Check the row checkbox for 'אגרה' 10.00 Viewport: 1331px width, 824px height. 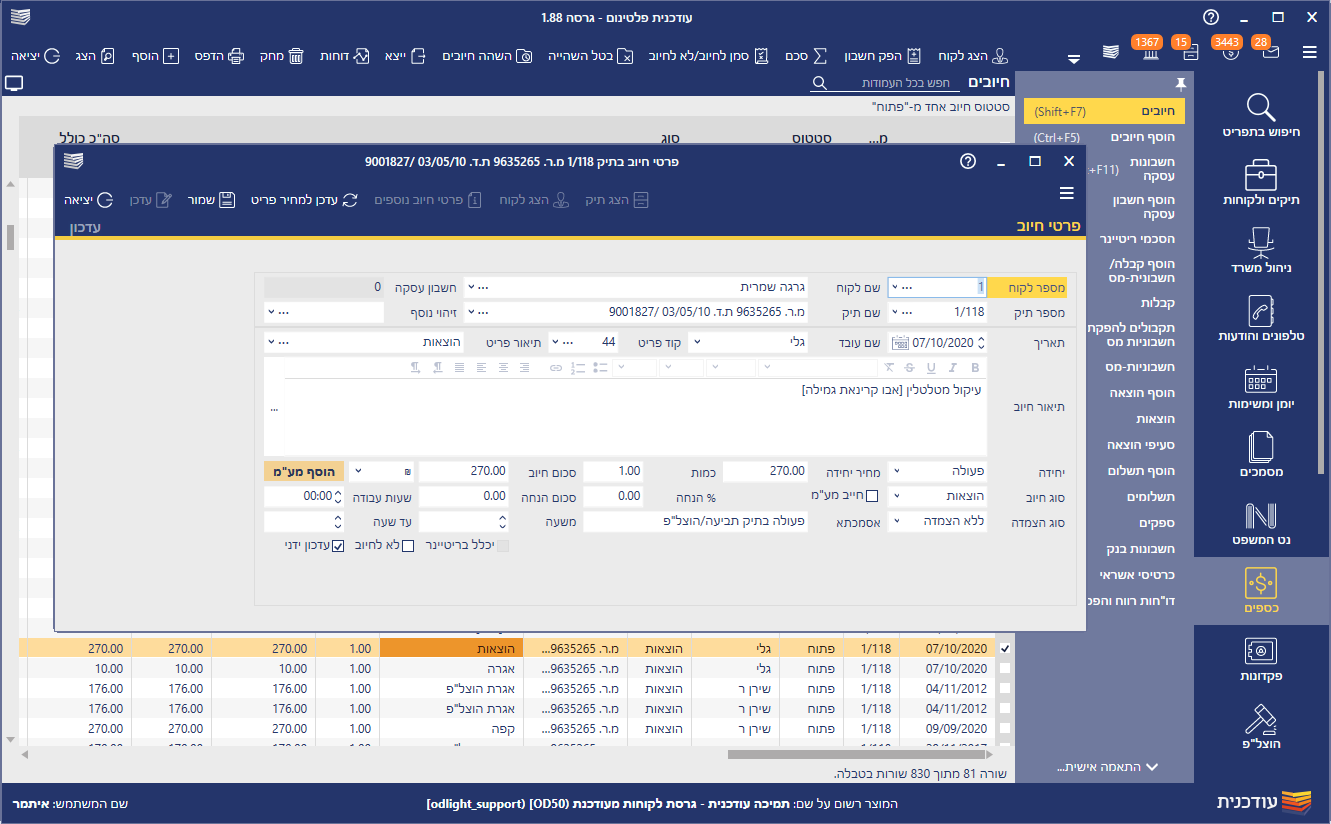pos(1005,668)
